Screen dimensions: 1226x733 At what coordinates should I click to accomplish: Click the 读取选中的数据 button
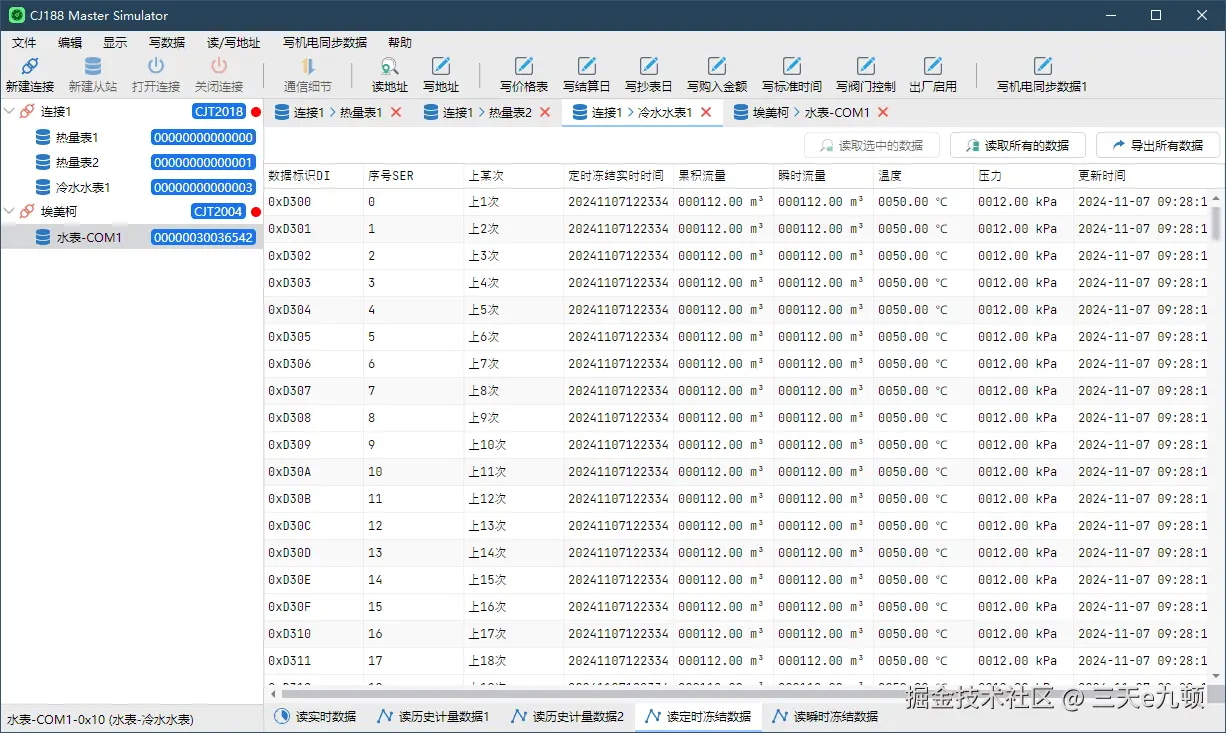[x=872, y=145]
